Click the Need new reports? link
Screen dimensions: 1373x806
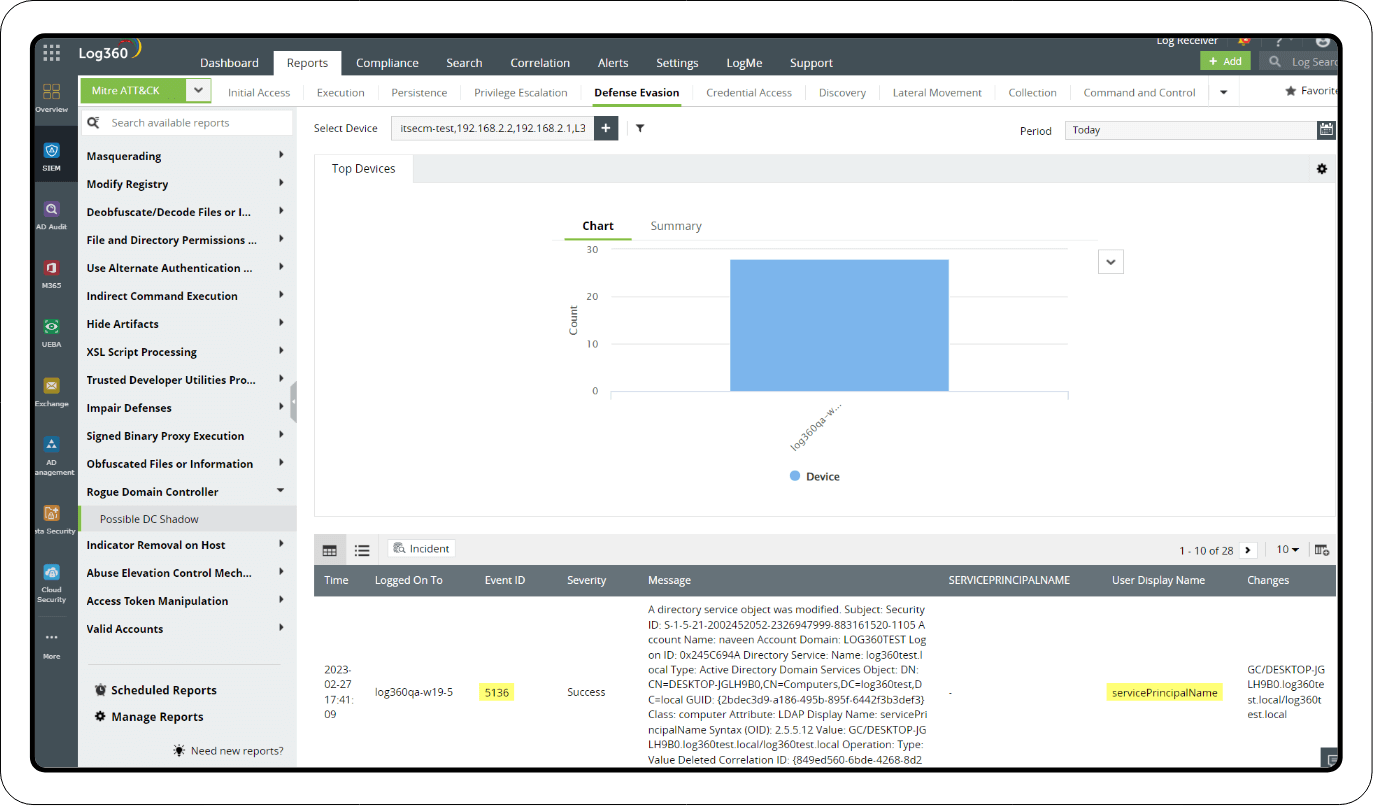[x=237, y=750]
